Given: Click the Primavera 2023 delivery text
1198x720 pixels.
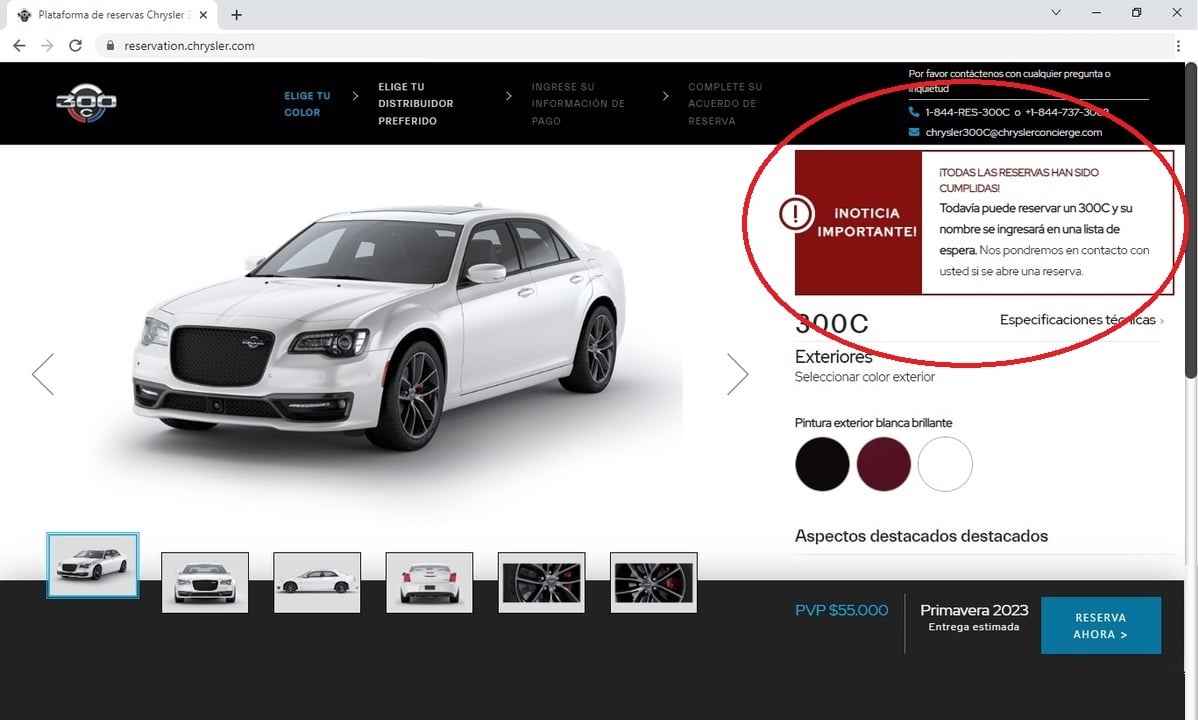Looking at the screenshot, I should pos(974,610).
